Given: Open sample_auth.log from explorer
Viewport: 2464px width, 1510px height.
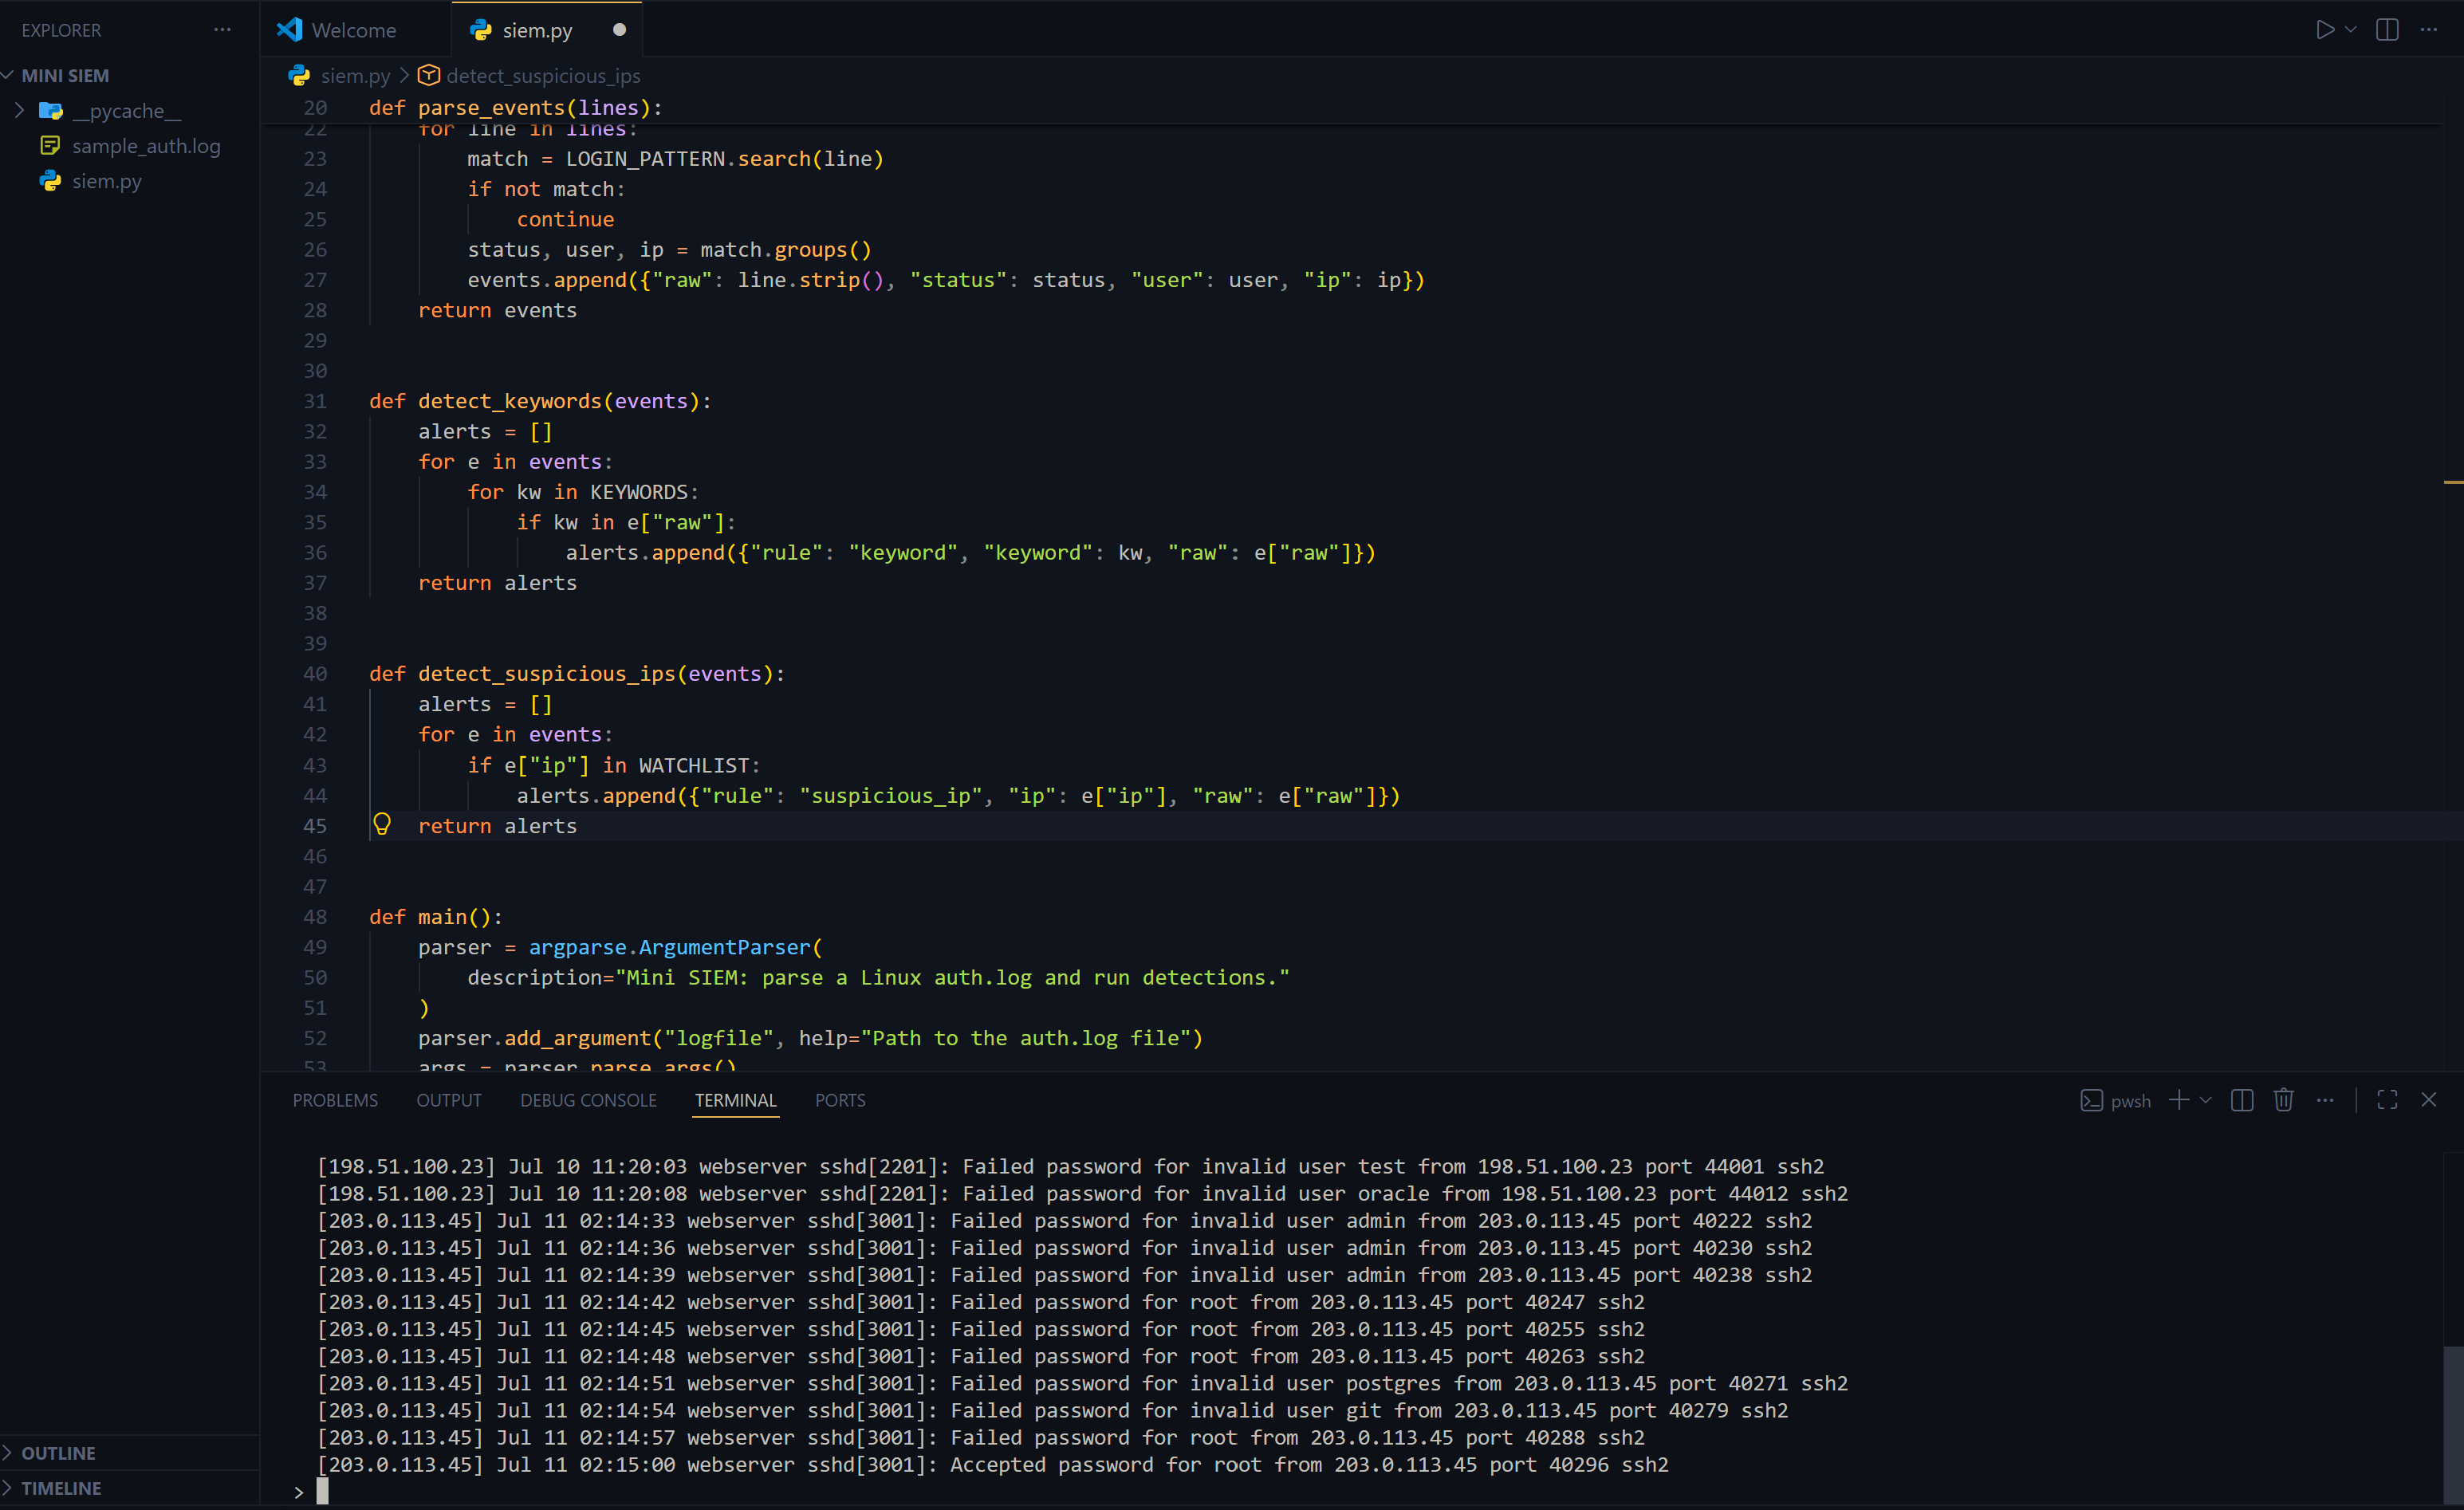Looking at the screenshot, I should [x=146, y=146].
